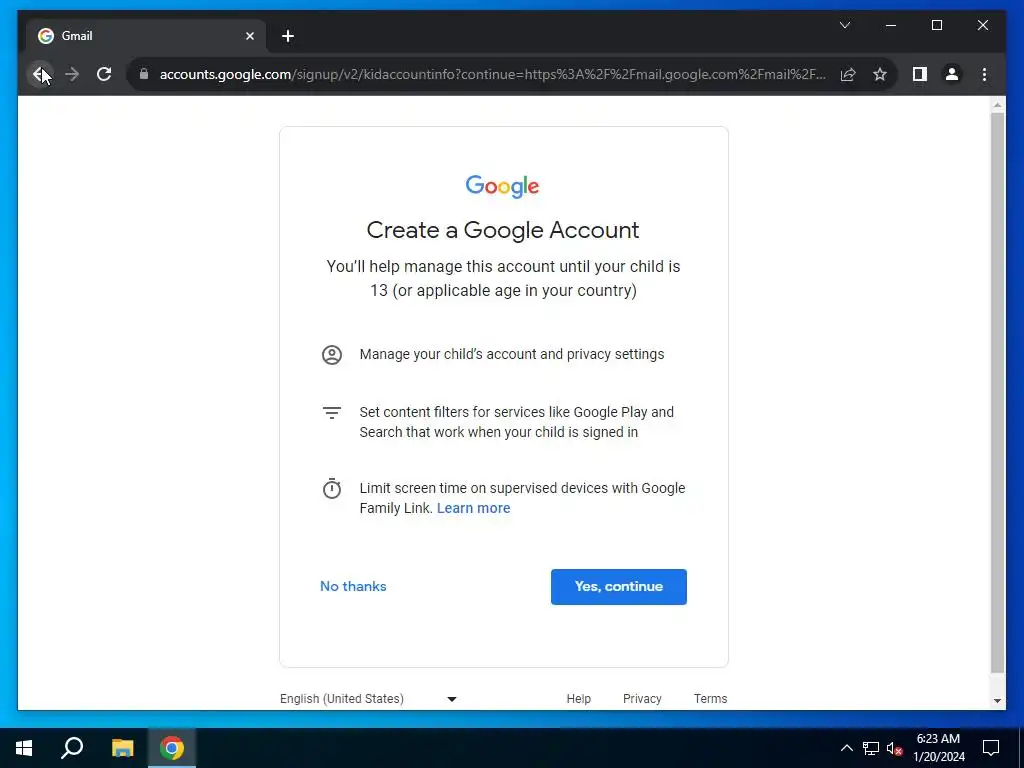Click the content filter lines icon

tap(332, 413)
